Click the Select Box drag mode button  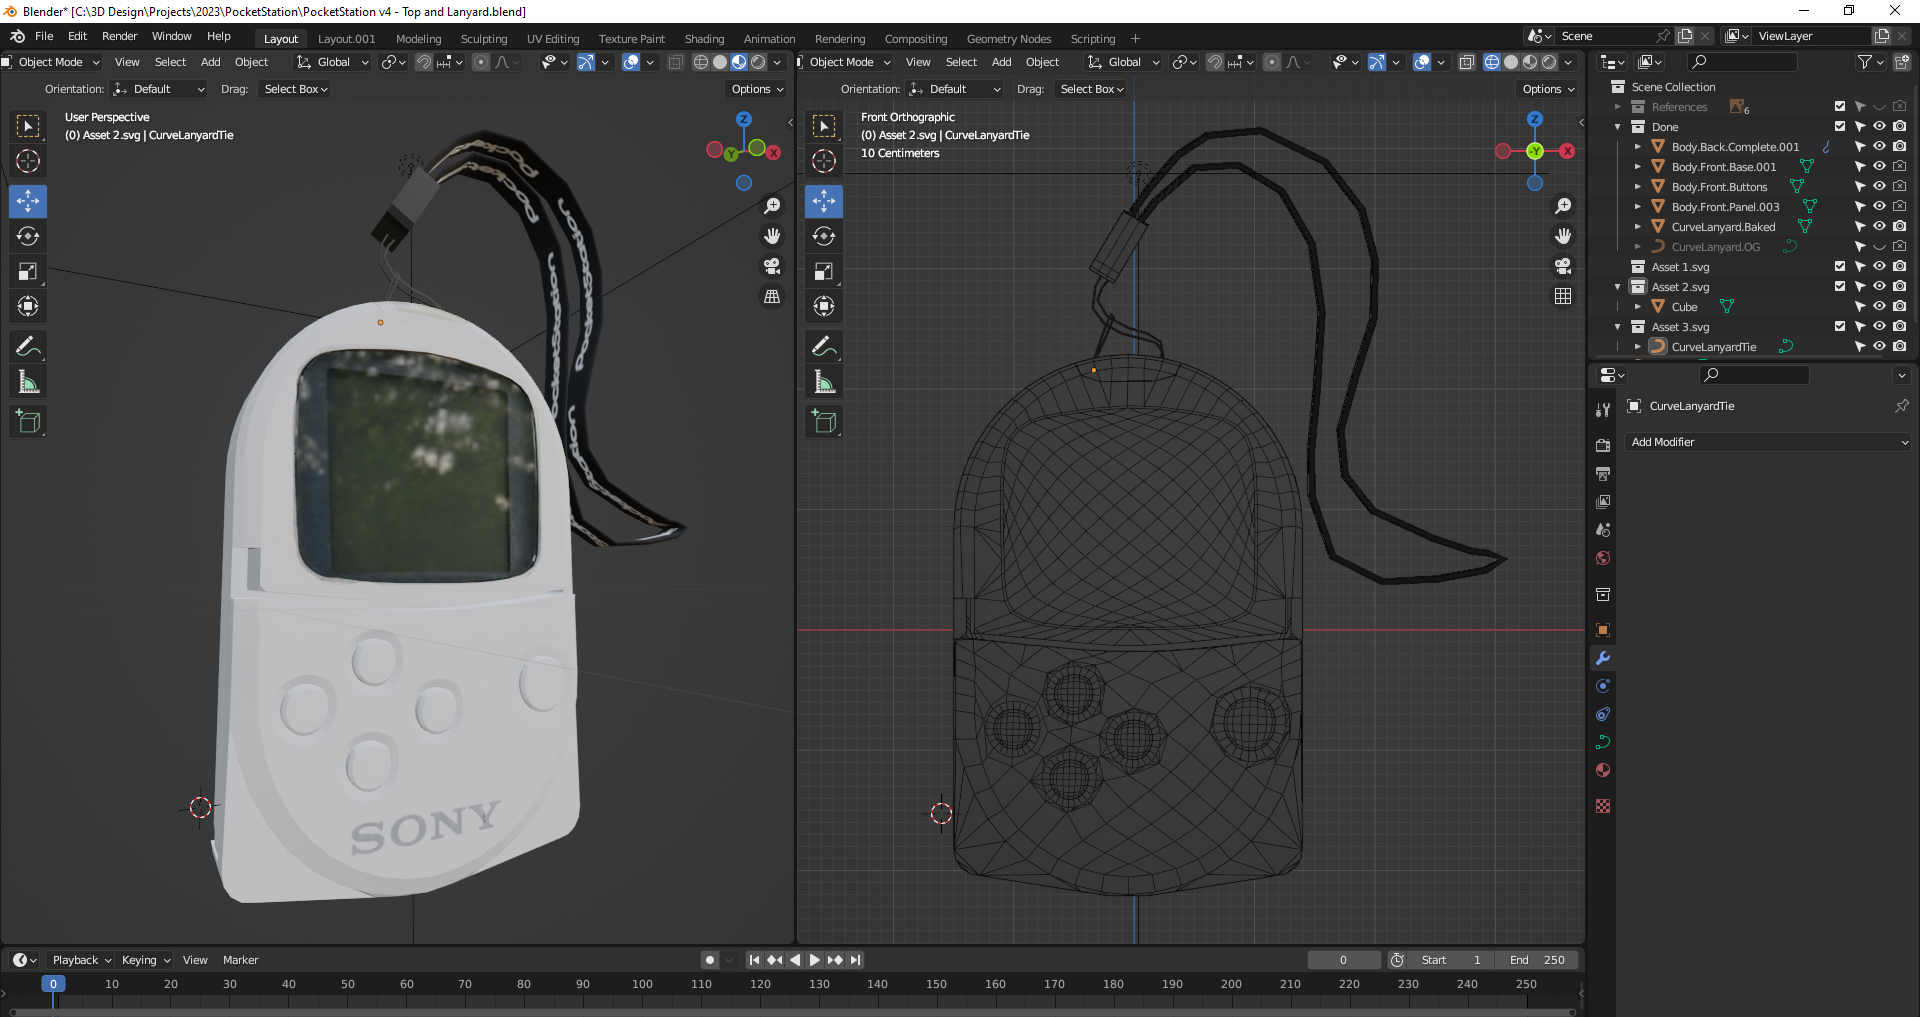click(x=294, y=89)
